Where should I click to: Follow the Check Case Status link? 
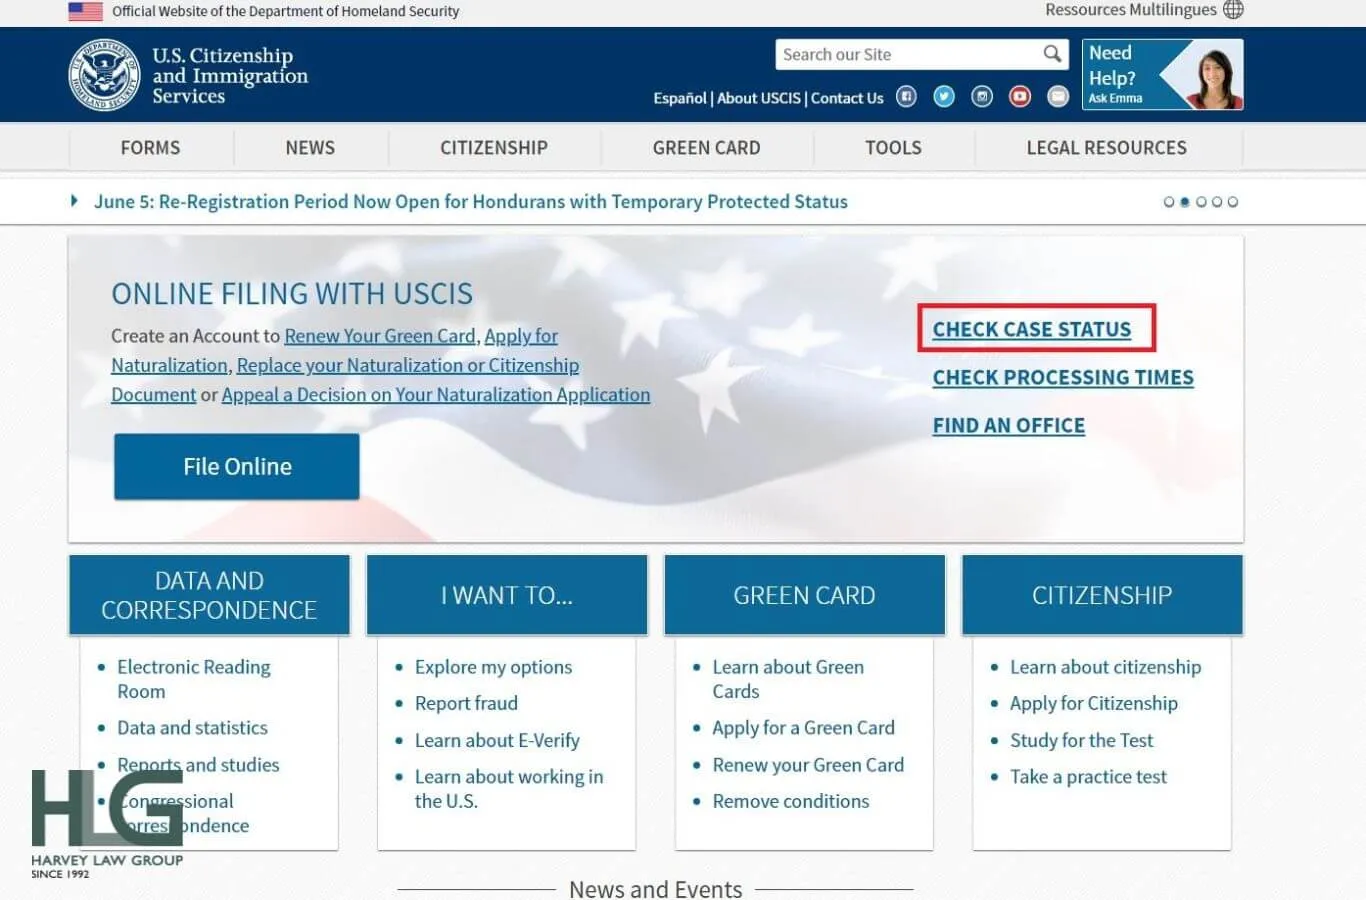point(1031,329)
